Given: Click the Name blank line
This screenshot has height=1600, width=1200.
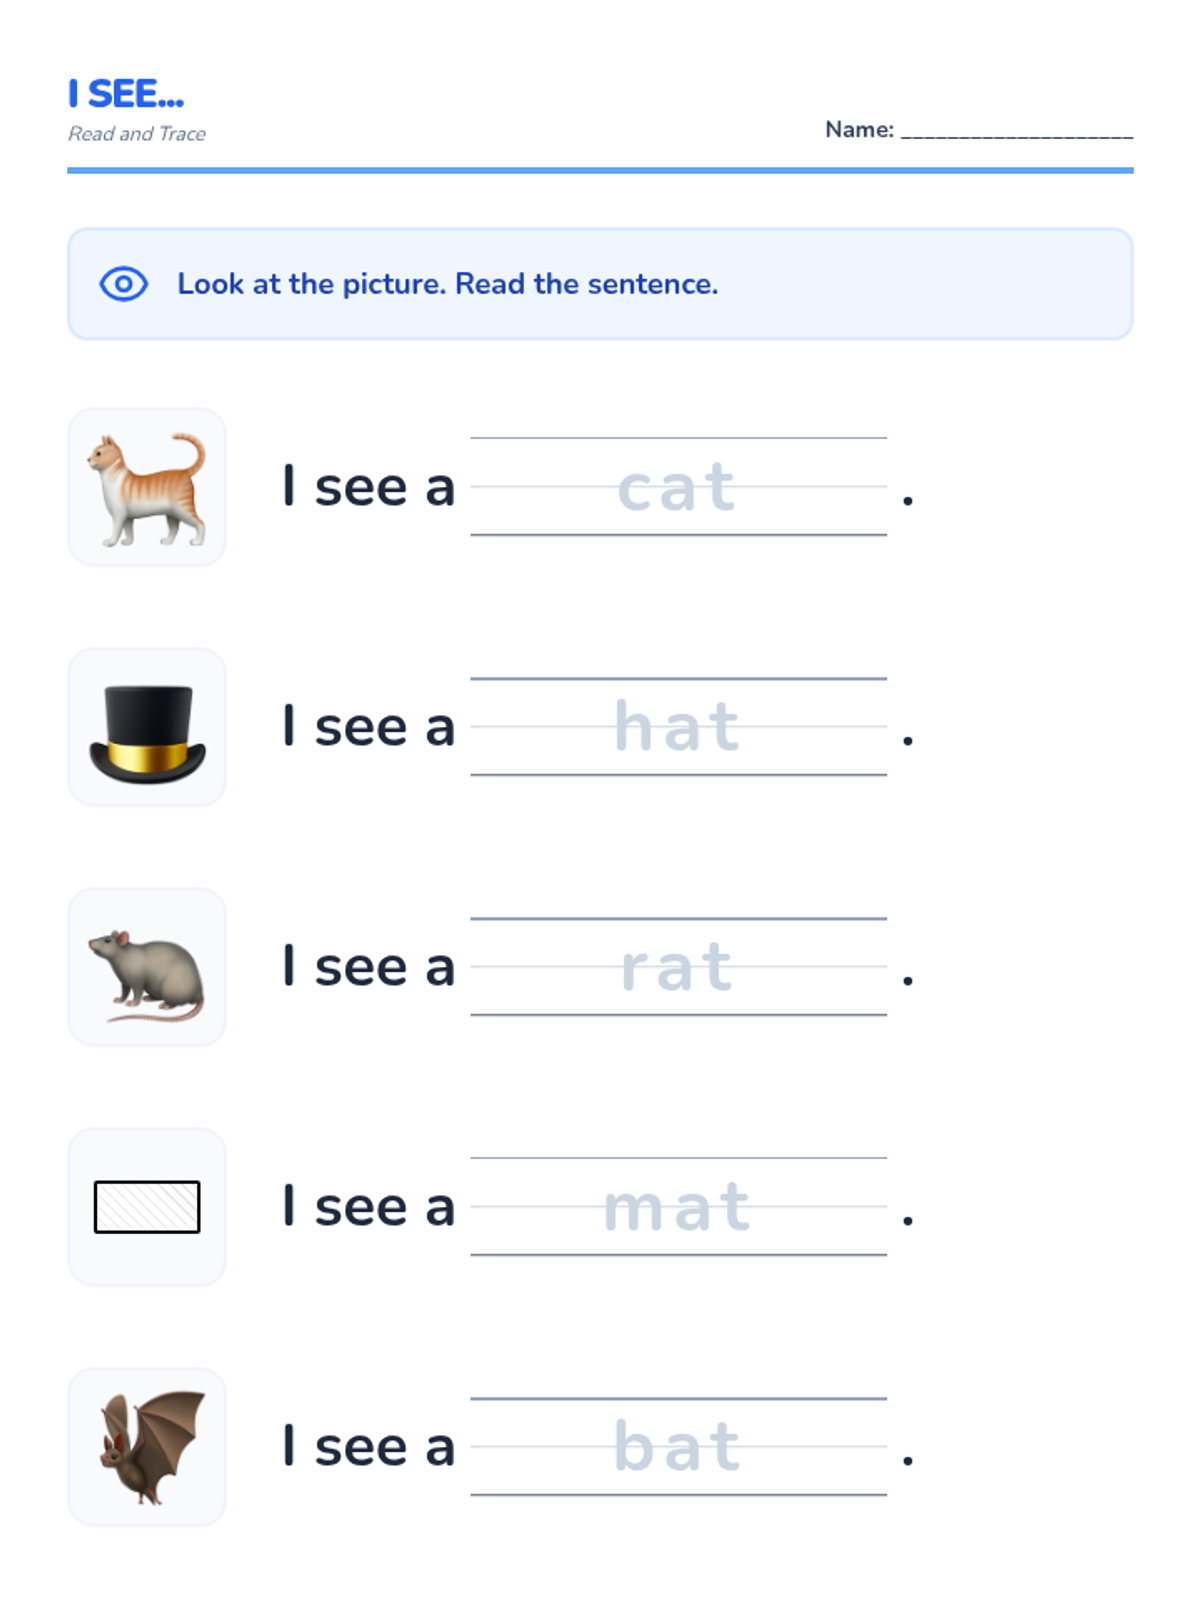Looking at the screenshot, I should (1016, 132).
